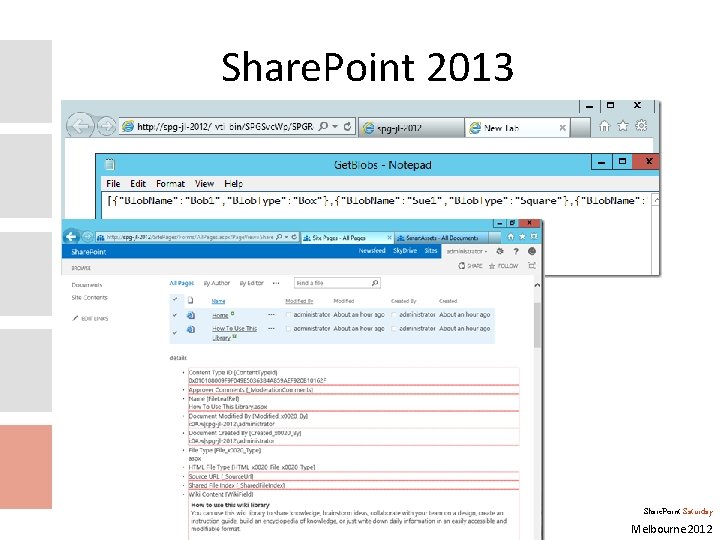
Task: Click the focus on content icon
Action: tap(532, 265)
